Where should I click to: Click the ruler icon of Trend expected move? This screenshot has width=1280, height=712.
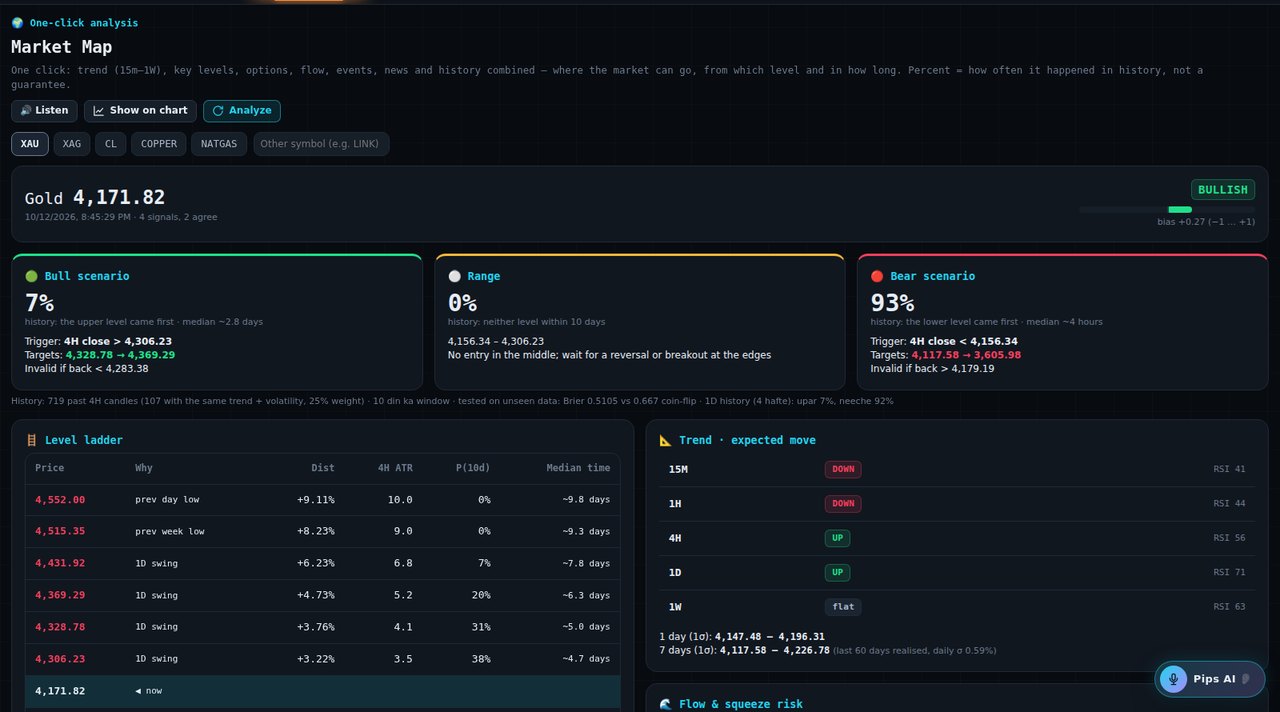(x=666, y=440)
